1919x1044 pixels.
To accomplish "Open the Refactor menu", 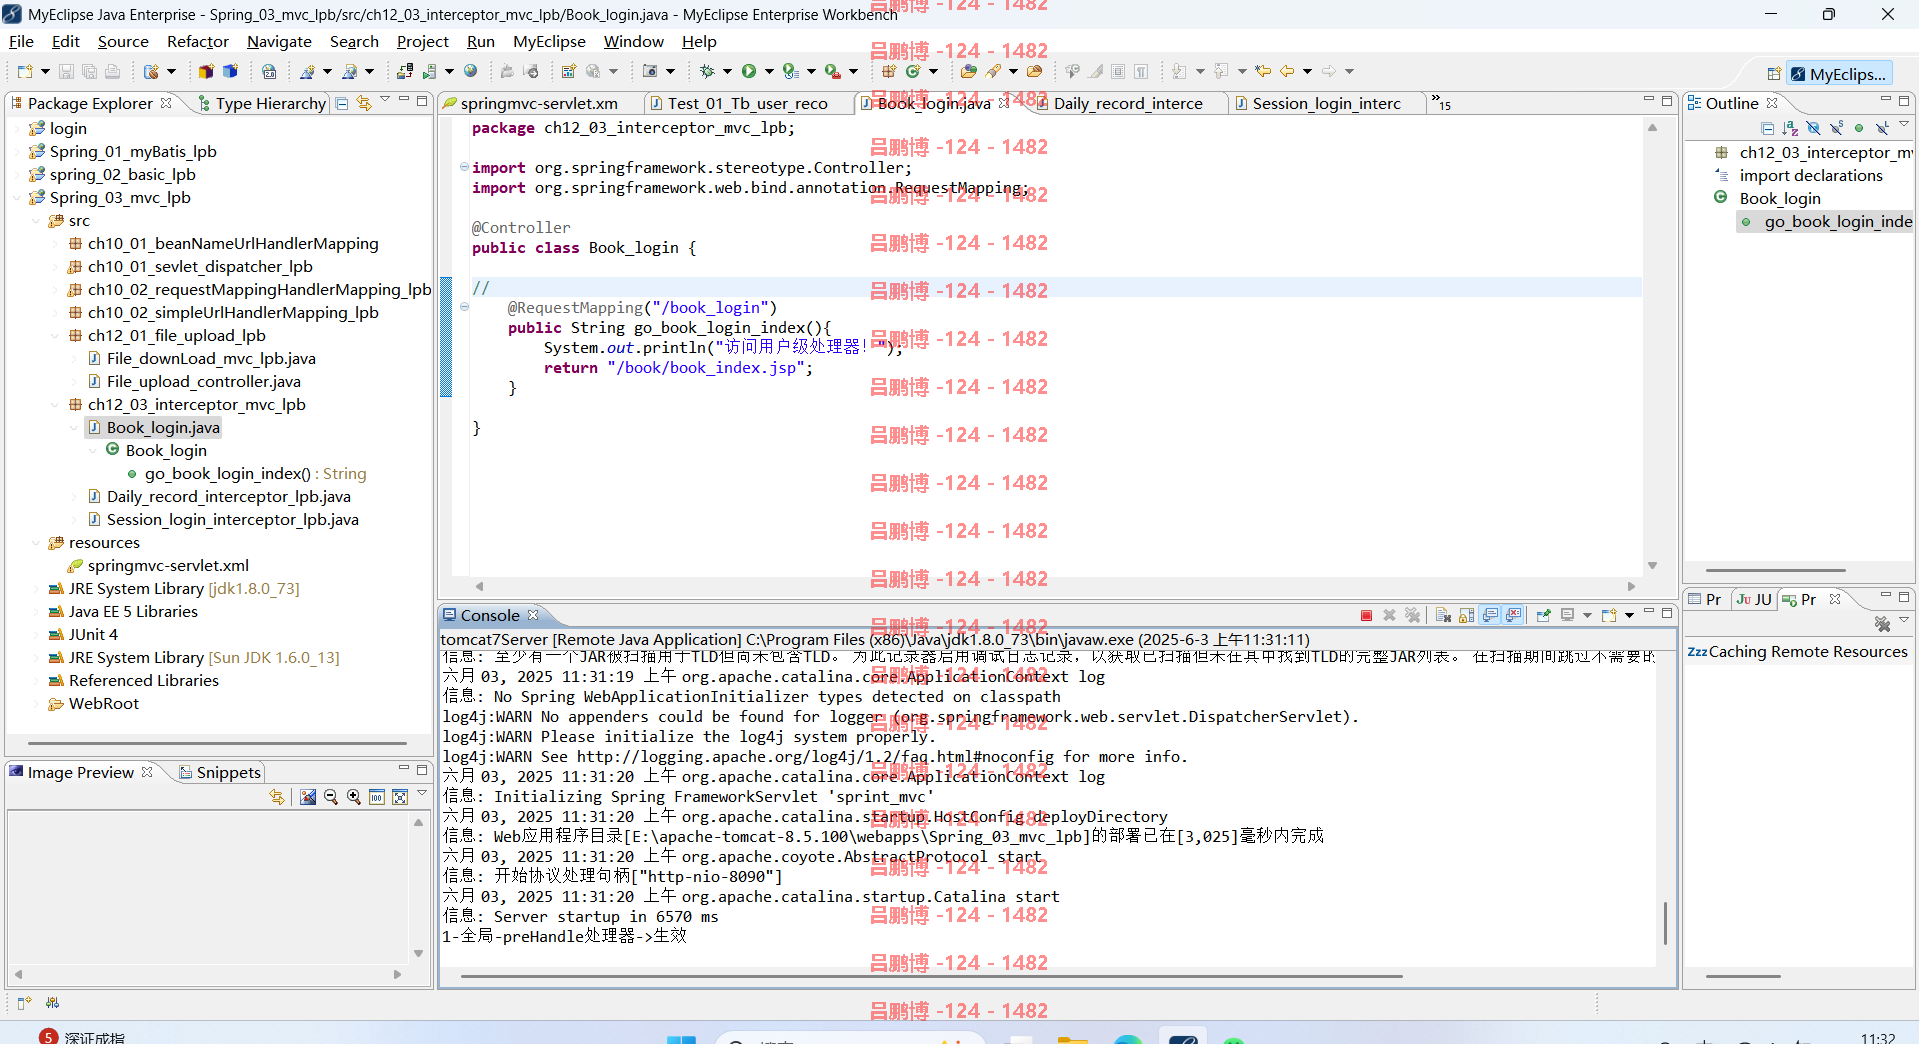I will pos(197,41).
